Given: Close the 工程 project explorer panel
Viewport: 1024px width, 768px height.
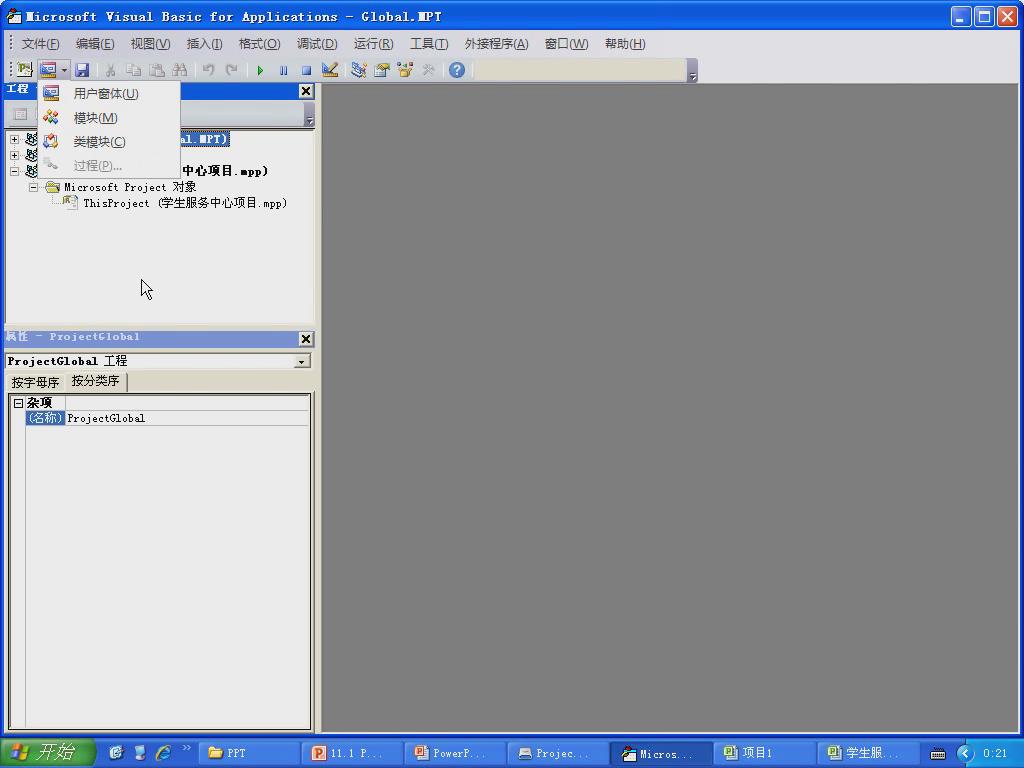Looking at the screenshot, I should [306, 91].
